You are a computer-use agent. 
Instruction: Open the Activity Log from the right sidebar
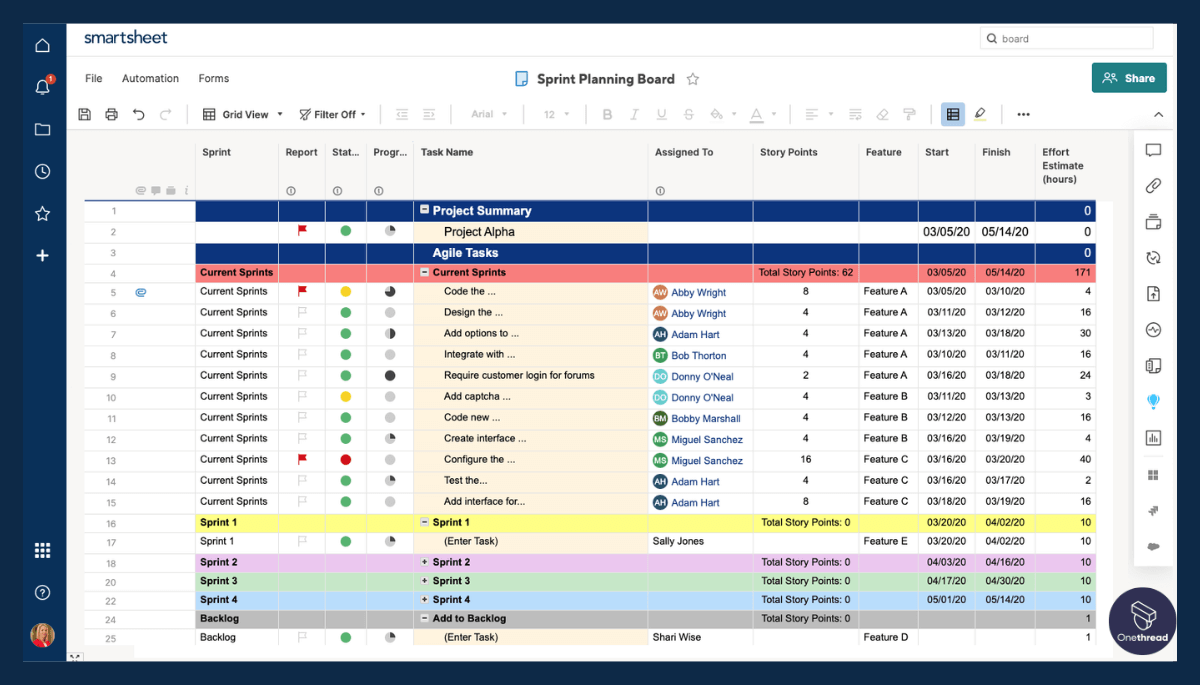[x=1153, y=329]
